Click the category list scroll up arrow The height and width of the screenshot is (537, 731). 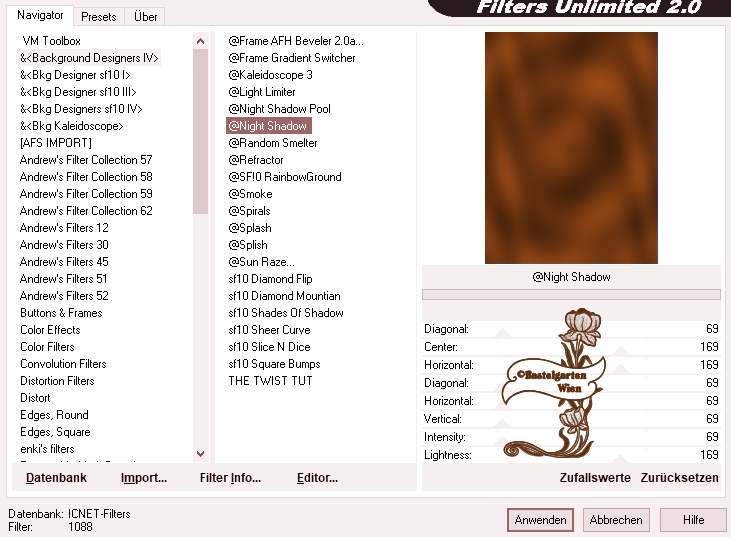[200, 41]
